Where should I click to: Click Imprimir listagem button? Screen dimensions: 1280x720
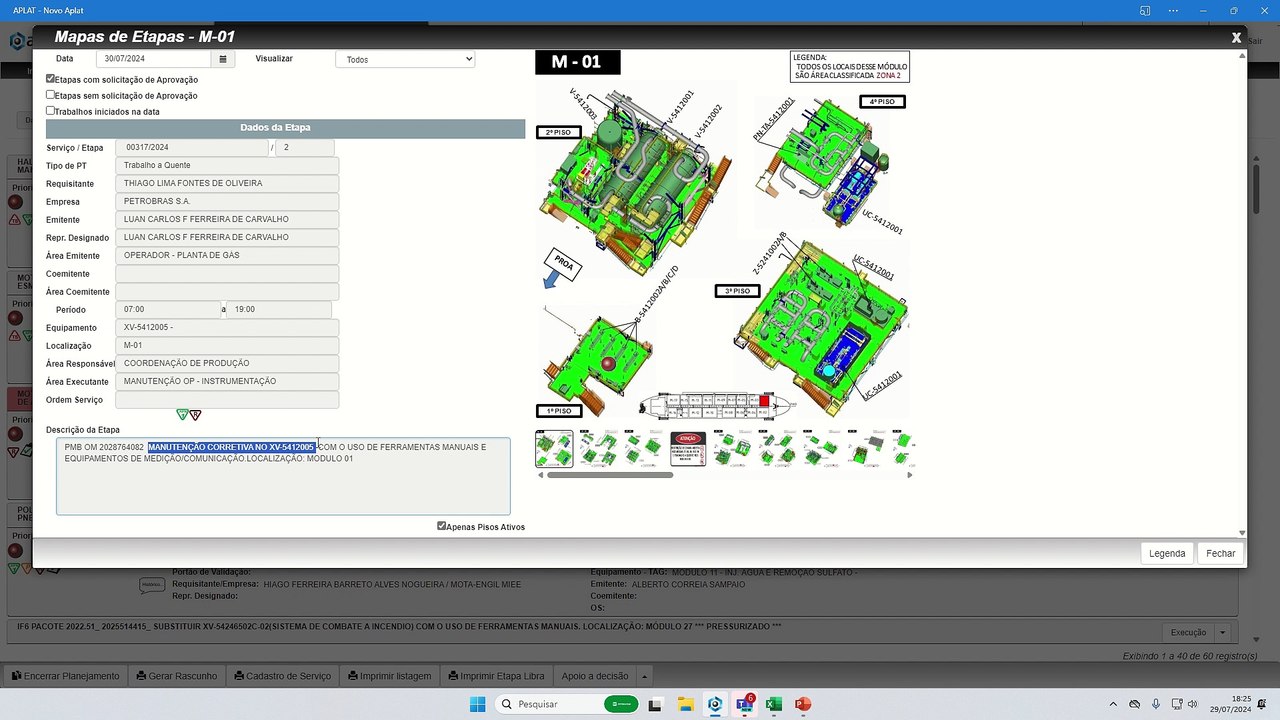coord(389,676)
